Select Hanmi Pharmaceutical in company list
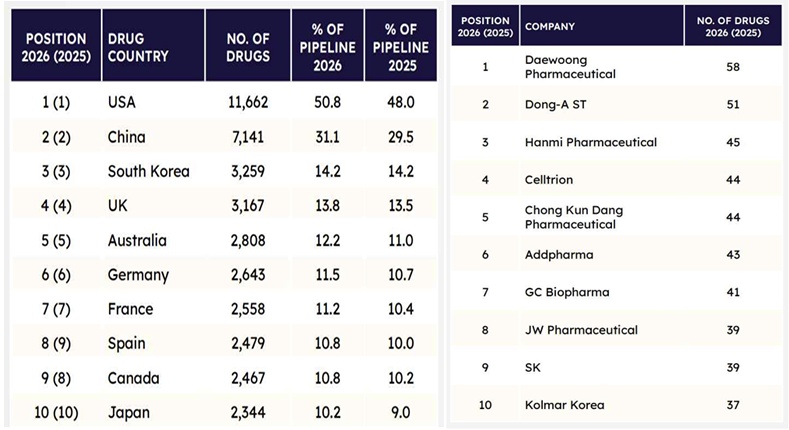 (590, 142)
